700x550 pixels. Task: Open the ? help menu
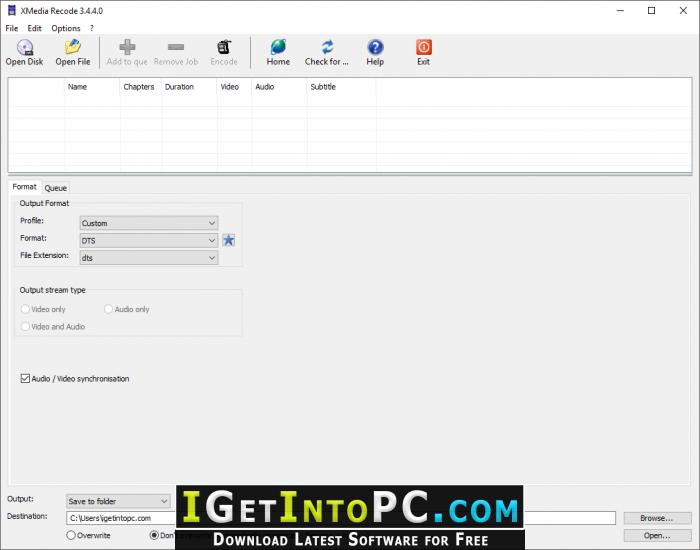coord(92,28)
